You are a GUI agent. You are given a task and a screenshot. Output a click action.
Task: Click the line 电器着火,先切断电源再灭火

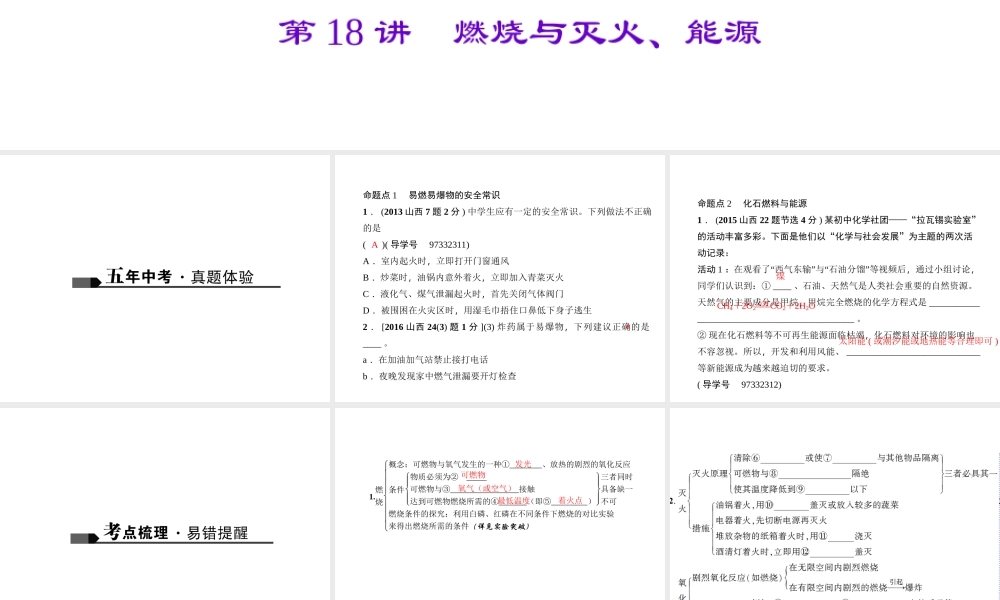tap(771, 520)
